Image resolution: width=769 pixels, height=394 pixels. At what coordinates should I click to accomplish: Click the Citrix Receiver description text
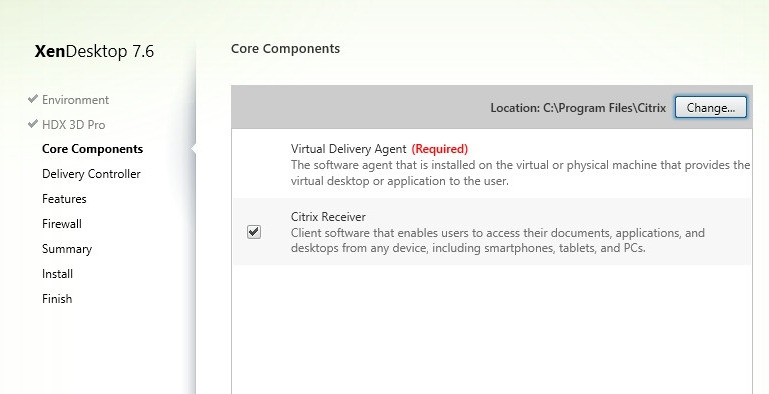(x=498, y=240)
